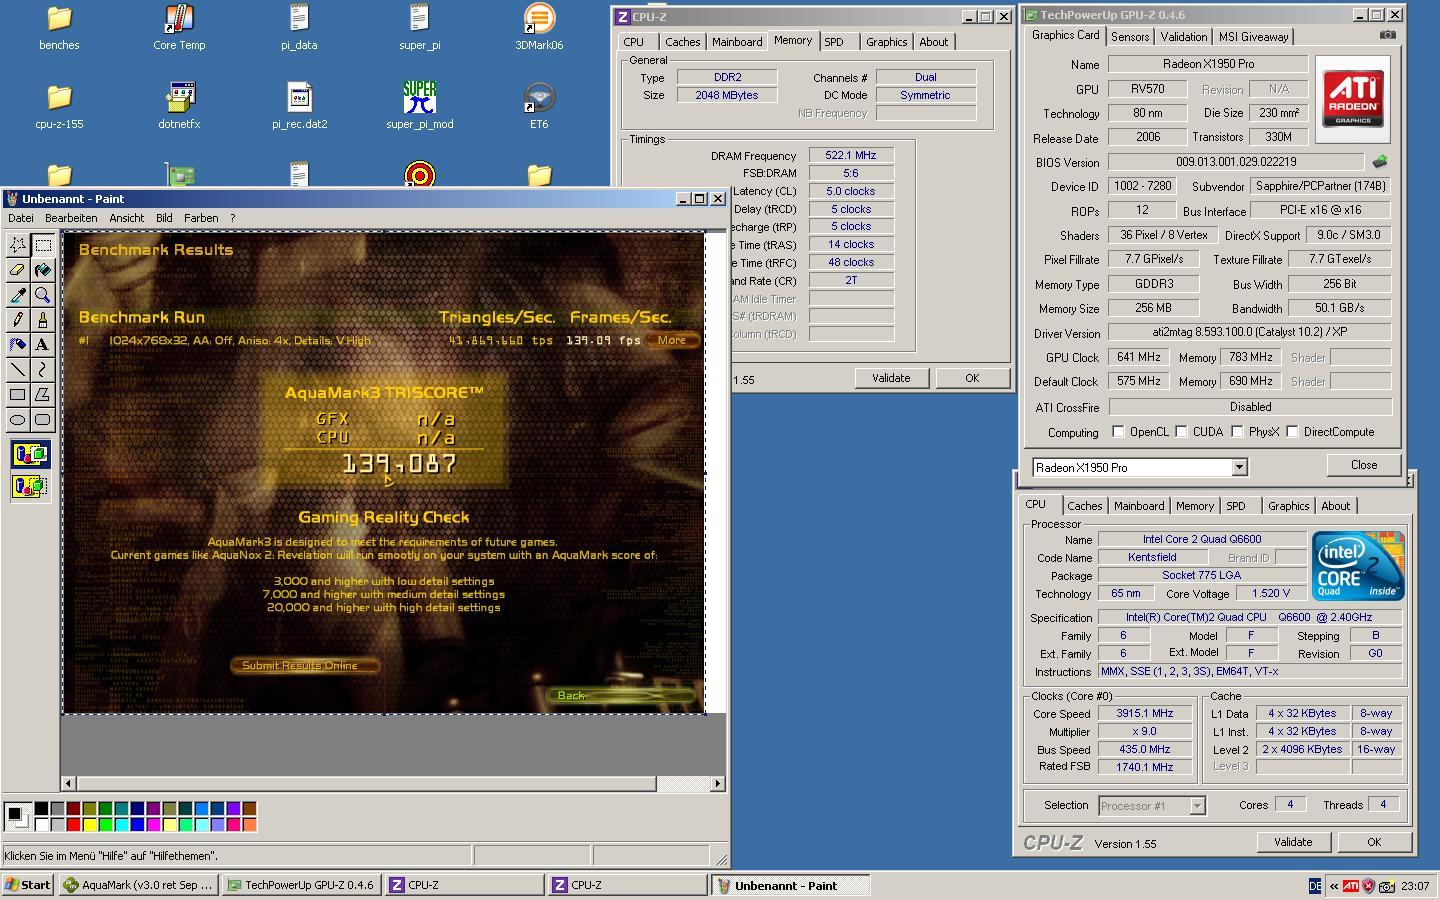Image resolution: width=1440 pixels, height=900 pixels.
Task: Click OK in the CPU-Z Memory window
Action: click(972, 378)
